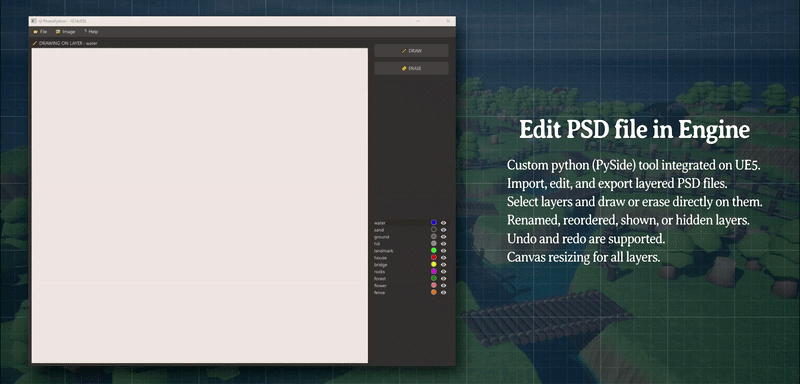Click the dark swatch of sand layer
This screenshot has width=800, height=384.
point(434,230)
